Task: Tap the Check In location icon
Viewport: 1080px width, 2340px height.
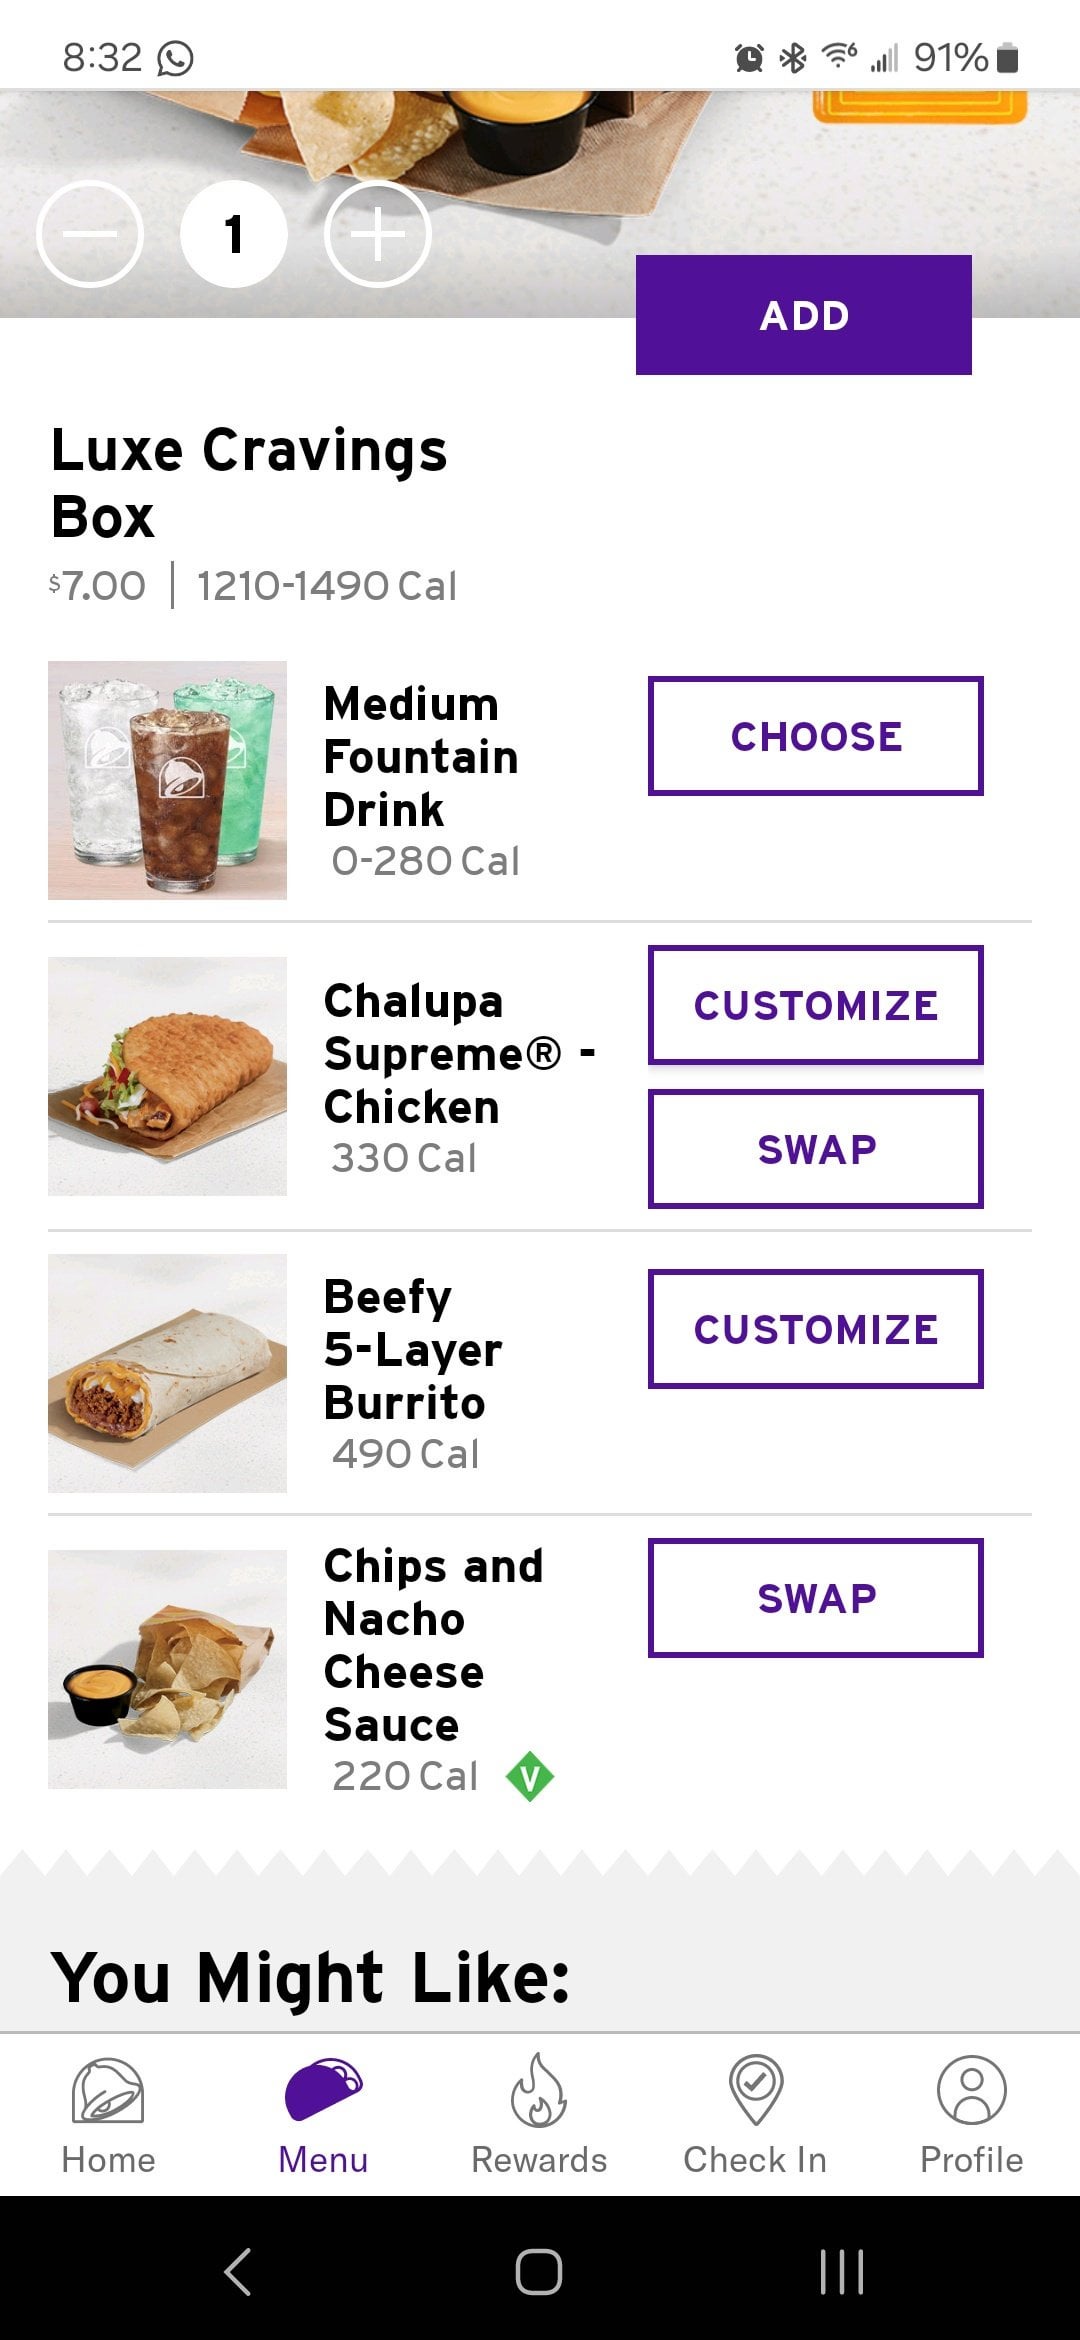Action: (x=755, y=2090)
